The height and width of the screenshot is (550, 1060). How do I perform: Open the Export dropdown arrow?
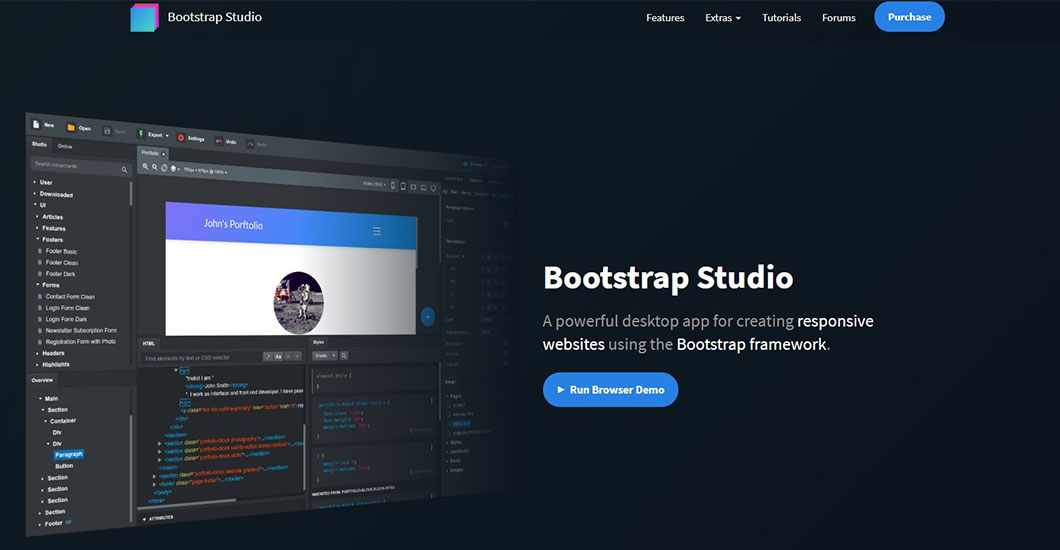pos(167,135)
